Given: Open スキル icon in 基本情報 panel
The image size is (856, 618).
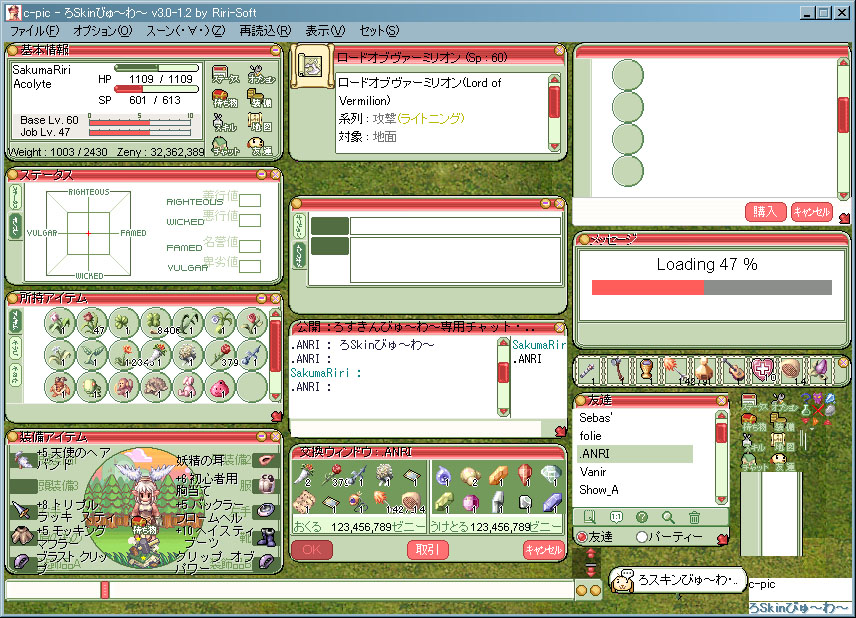Looking at the screenshot, I should coord(225,122).
